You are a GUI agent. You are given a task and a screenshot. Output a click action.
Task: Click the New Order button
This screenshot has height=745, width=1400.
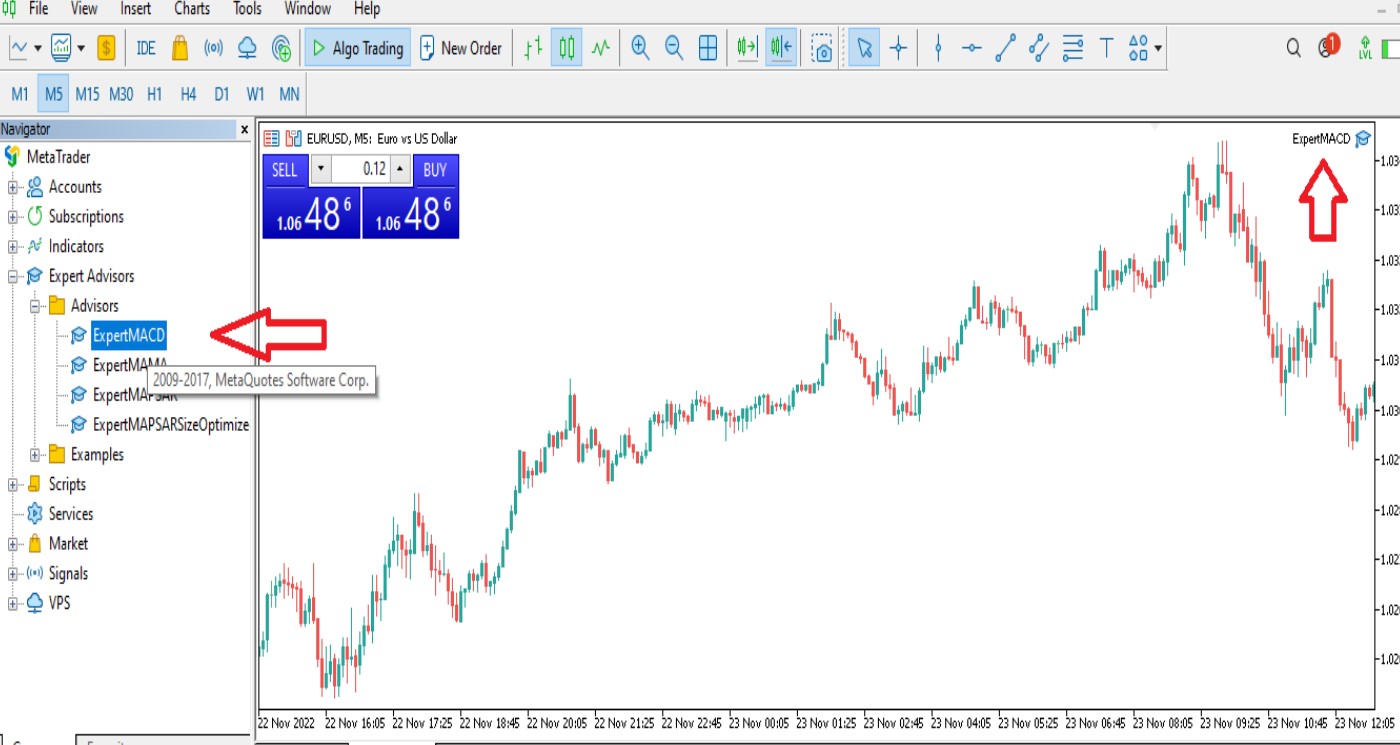point(461,48)
